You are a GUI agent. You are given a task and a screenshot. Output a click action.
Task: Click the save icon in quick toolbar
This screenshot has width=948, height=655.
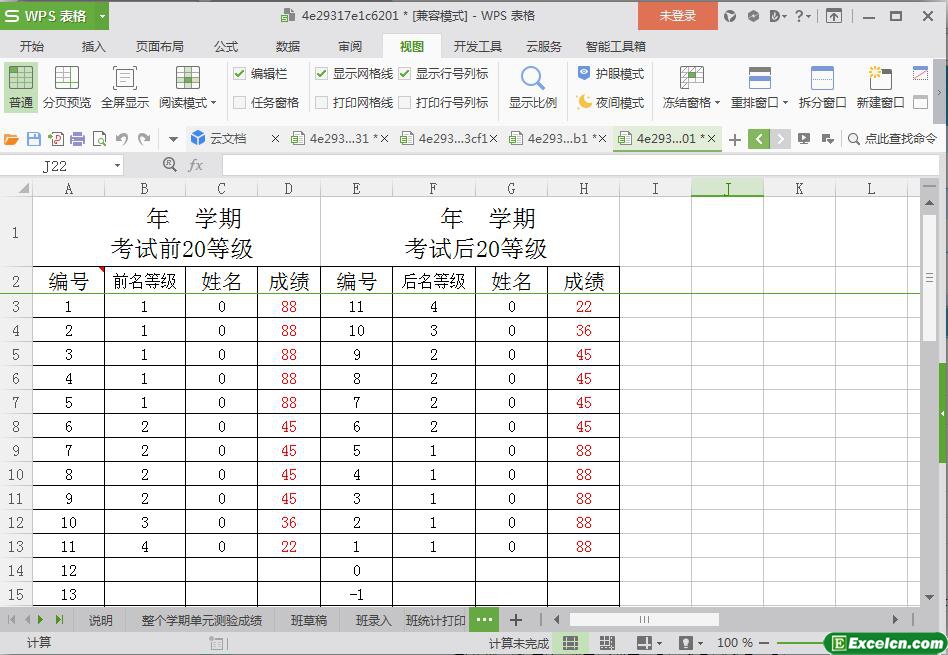click(34, 139)
